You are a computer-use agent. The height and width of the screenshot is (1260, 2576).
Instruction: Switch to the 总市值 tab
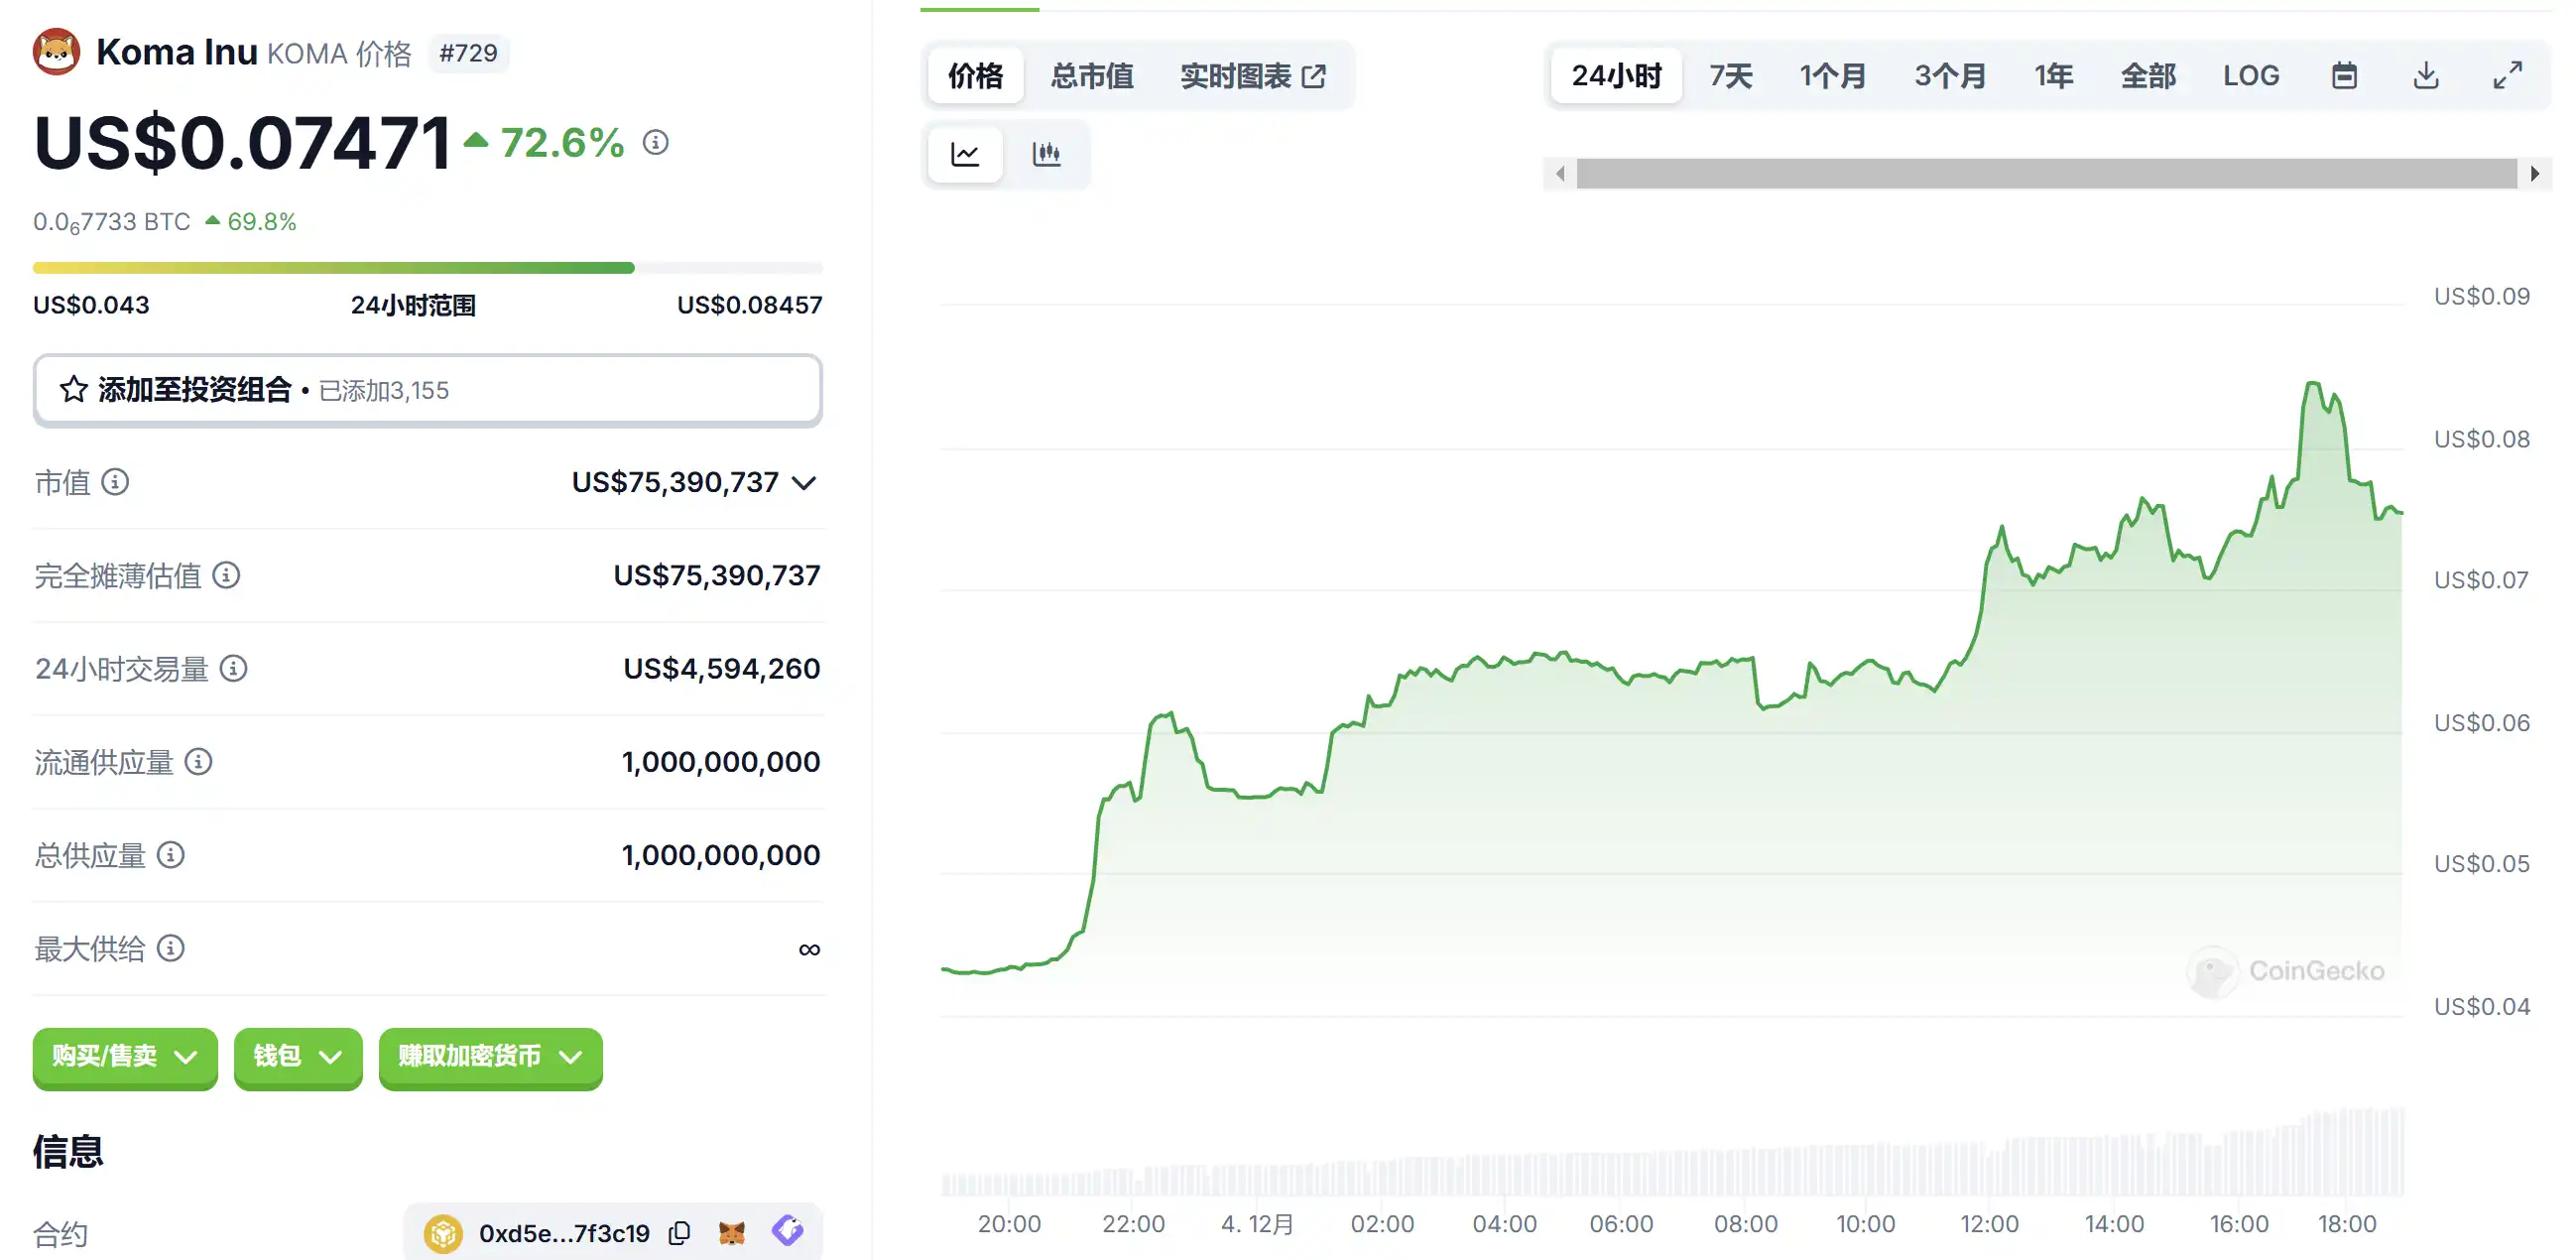(1092, 76)
